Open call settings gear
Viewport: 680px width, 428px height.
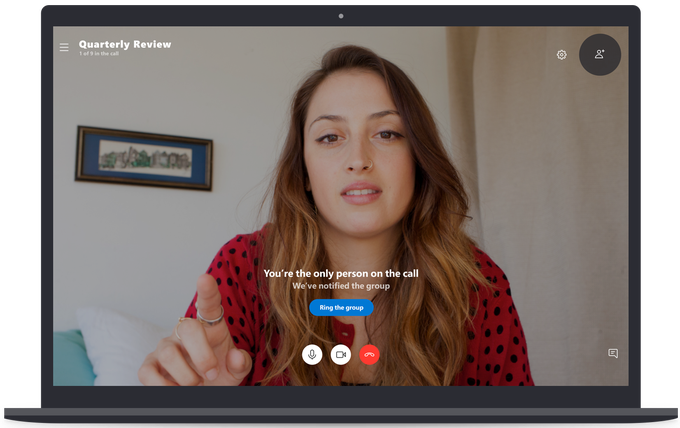pos(562,55)
